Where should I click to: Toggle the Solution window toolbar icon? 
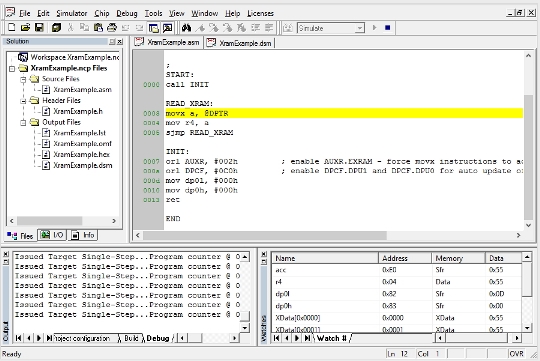154,28
